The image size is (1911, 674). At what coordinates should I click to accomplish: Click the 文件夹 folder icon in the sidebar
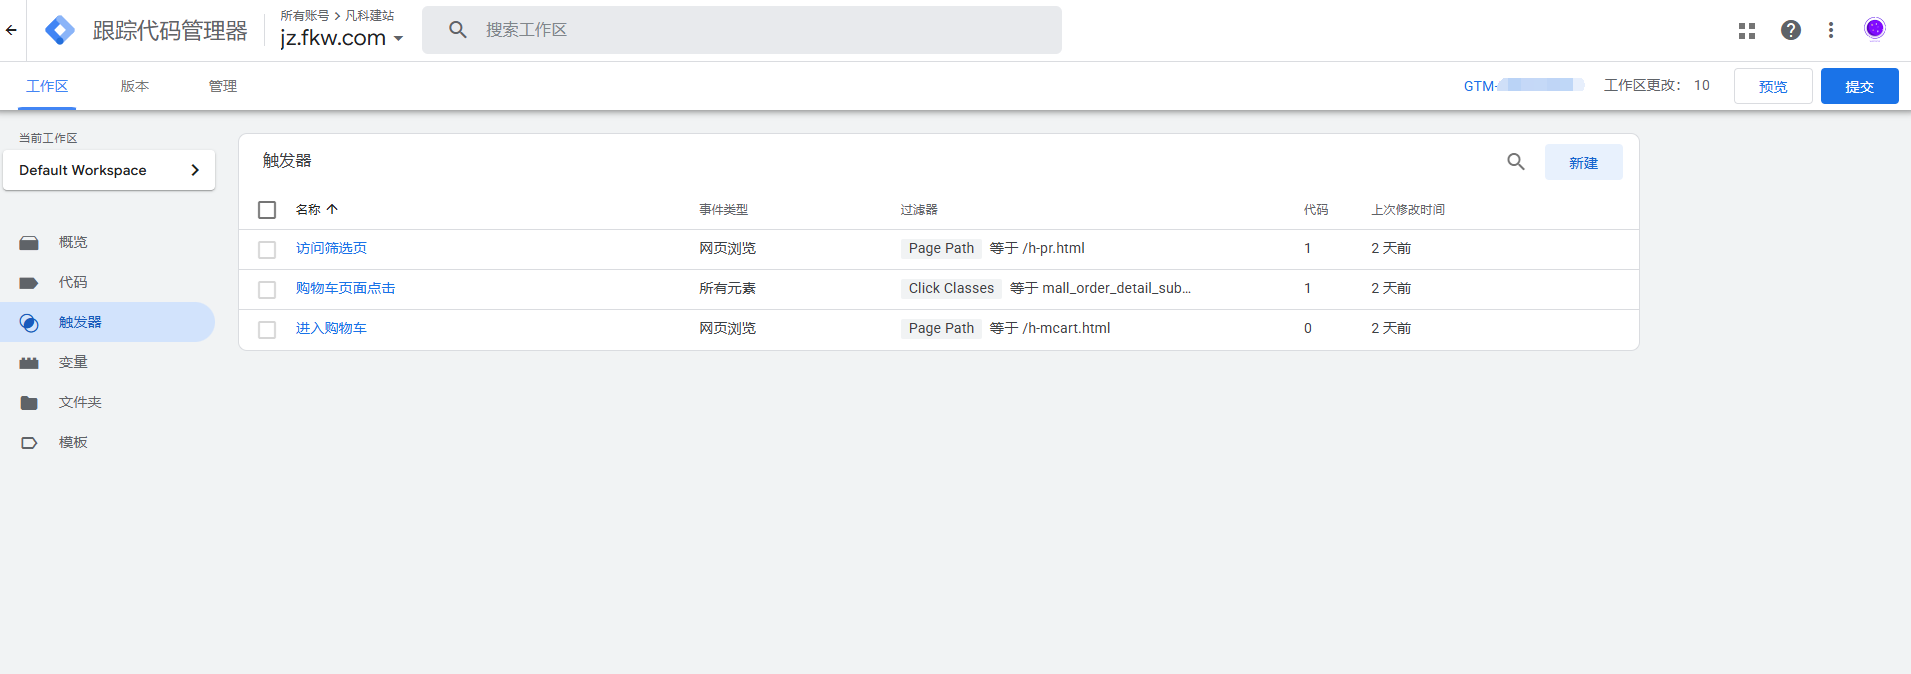coord(29,403)
